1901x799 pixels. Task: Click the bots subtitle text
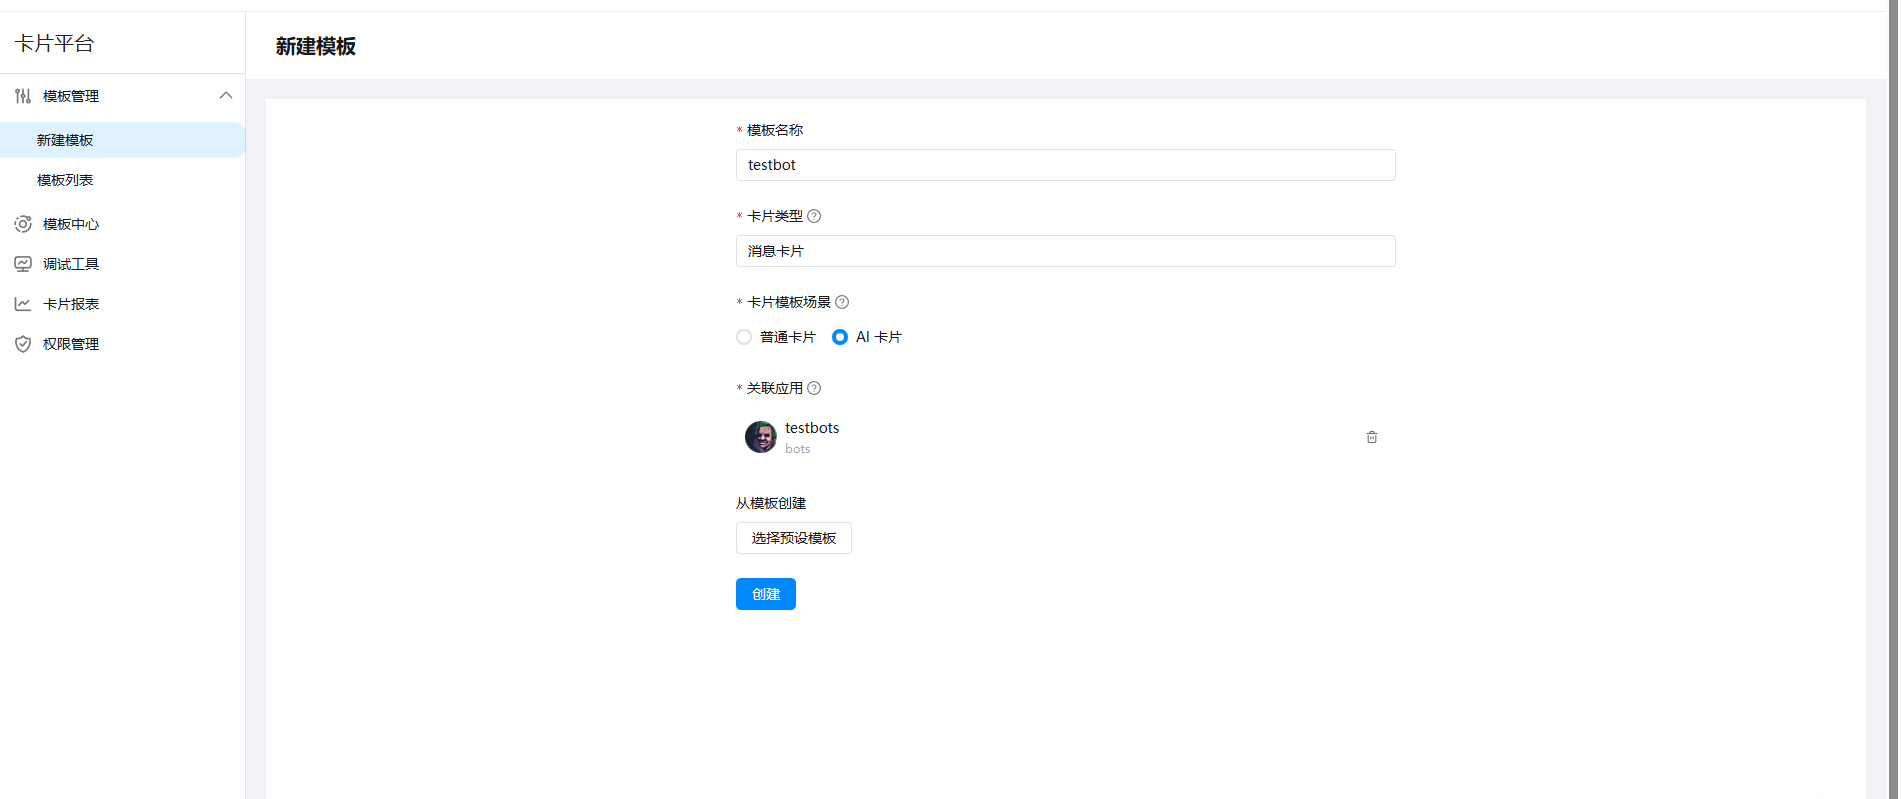tap(798, 449)
